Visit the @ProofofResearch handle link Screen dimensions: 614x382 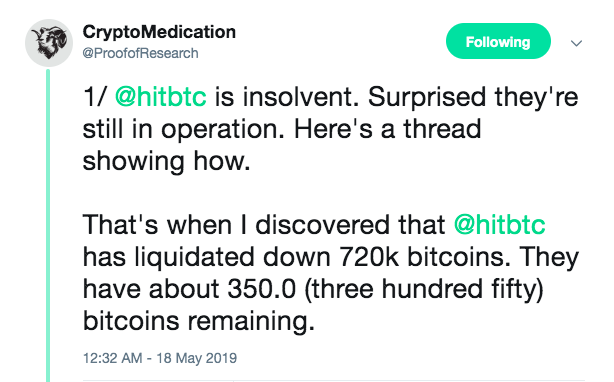[140, 53]
